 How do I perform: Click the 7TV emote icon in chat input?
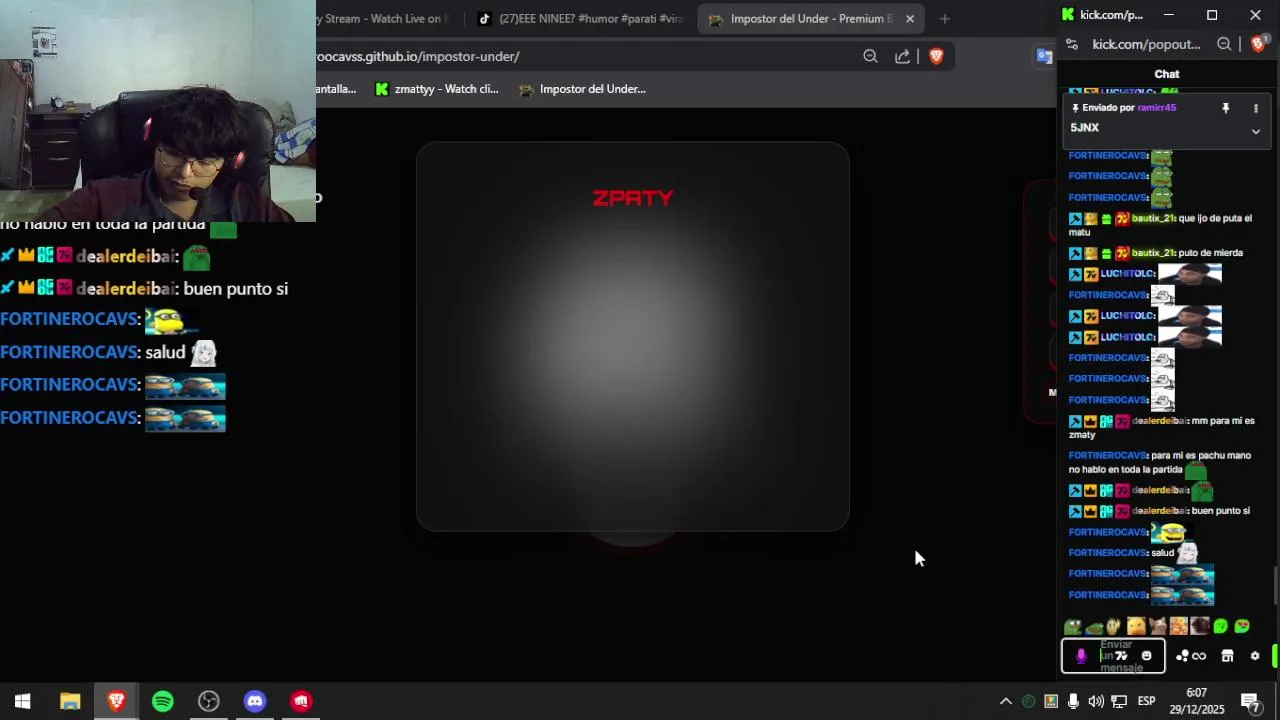click(1121, 656)
